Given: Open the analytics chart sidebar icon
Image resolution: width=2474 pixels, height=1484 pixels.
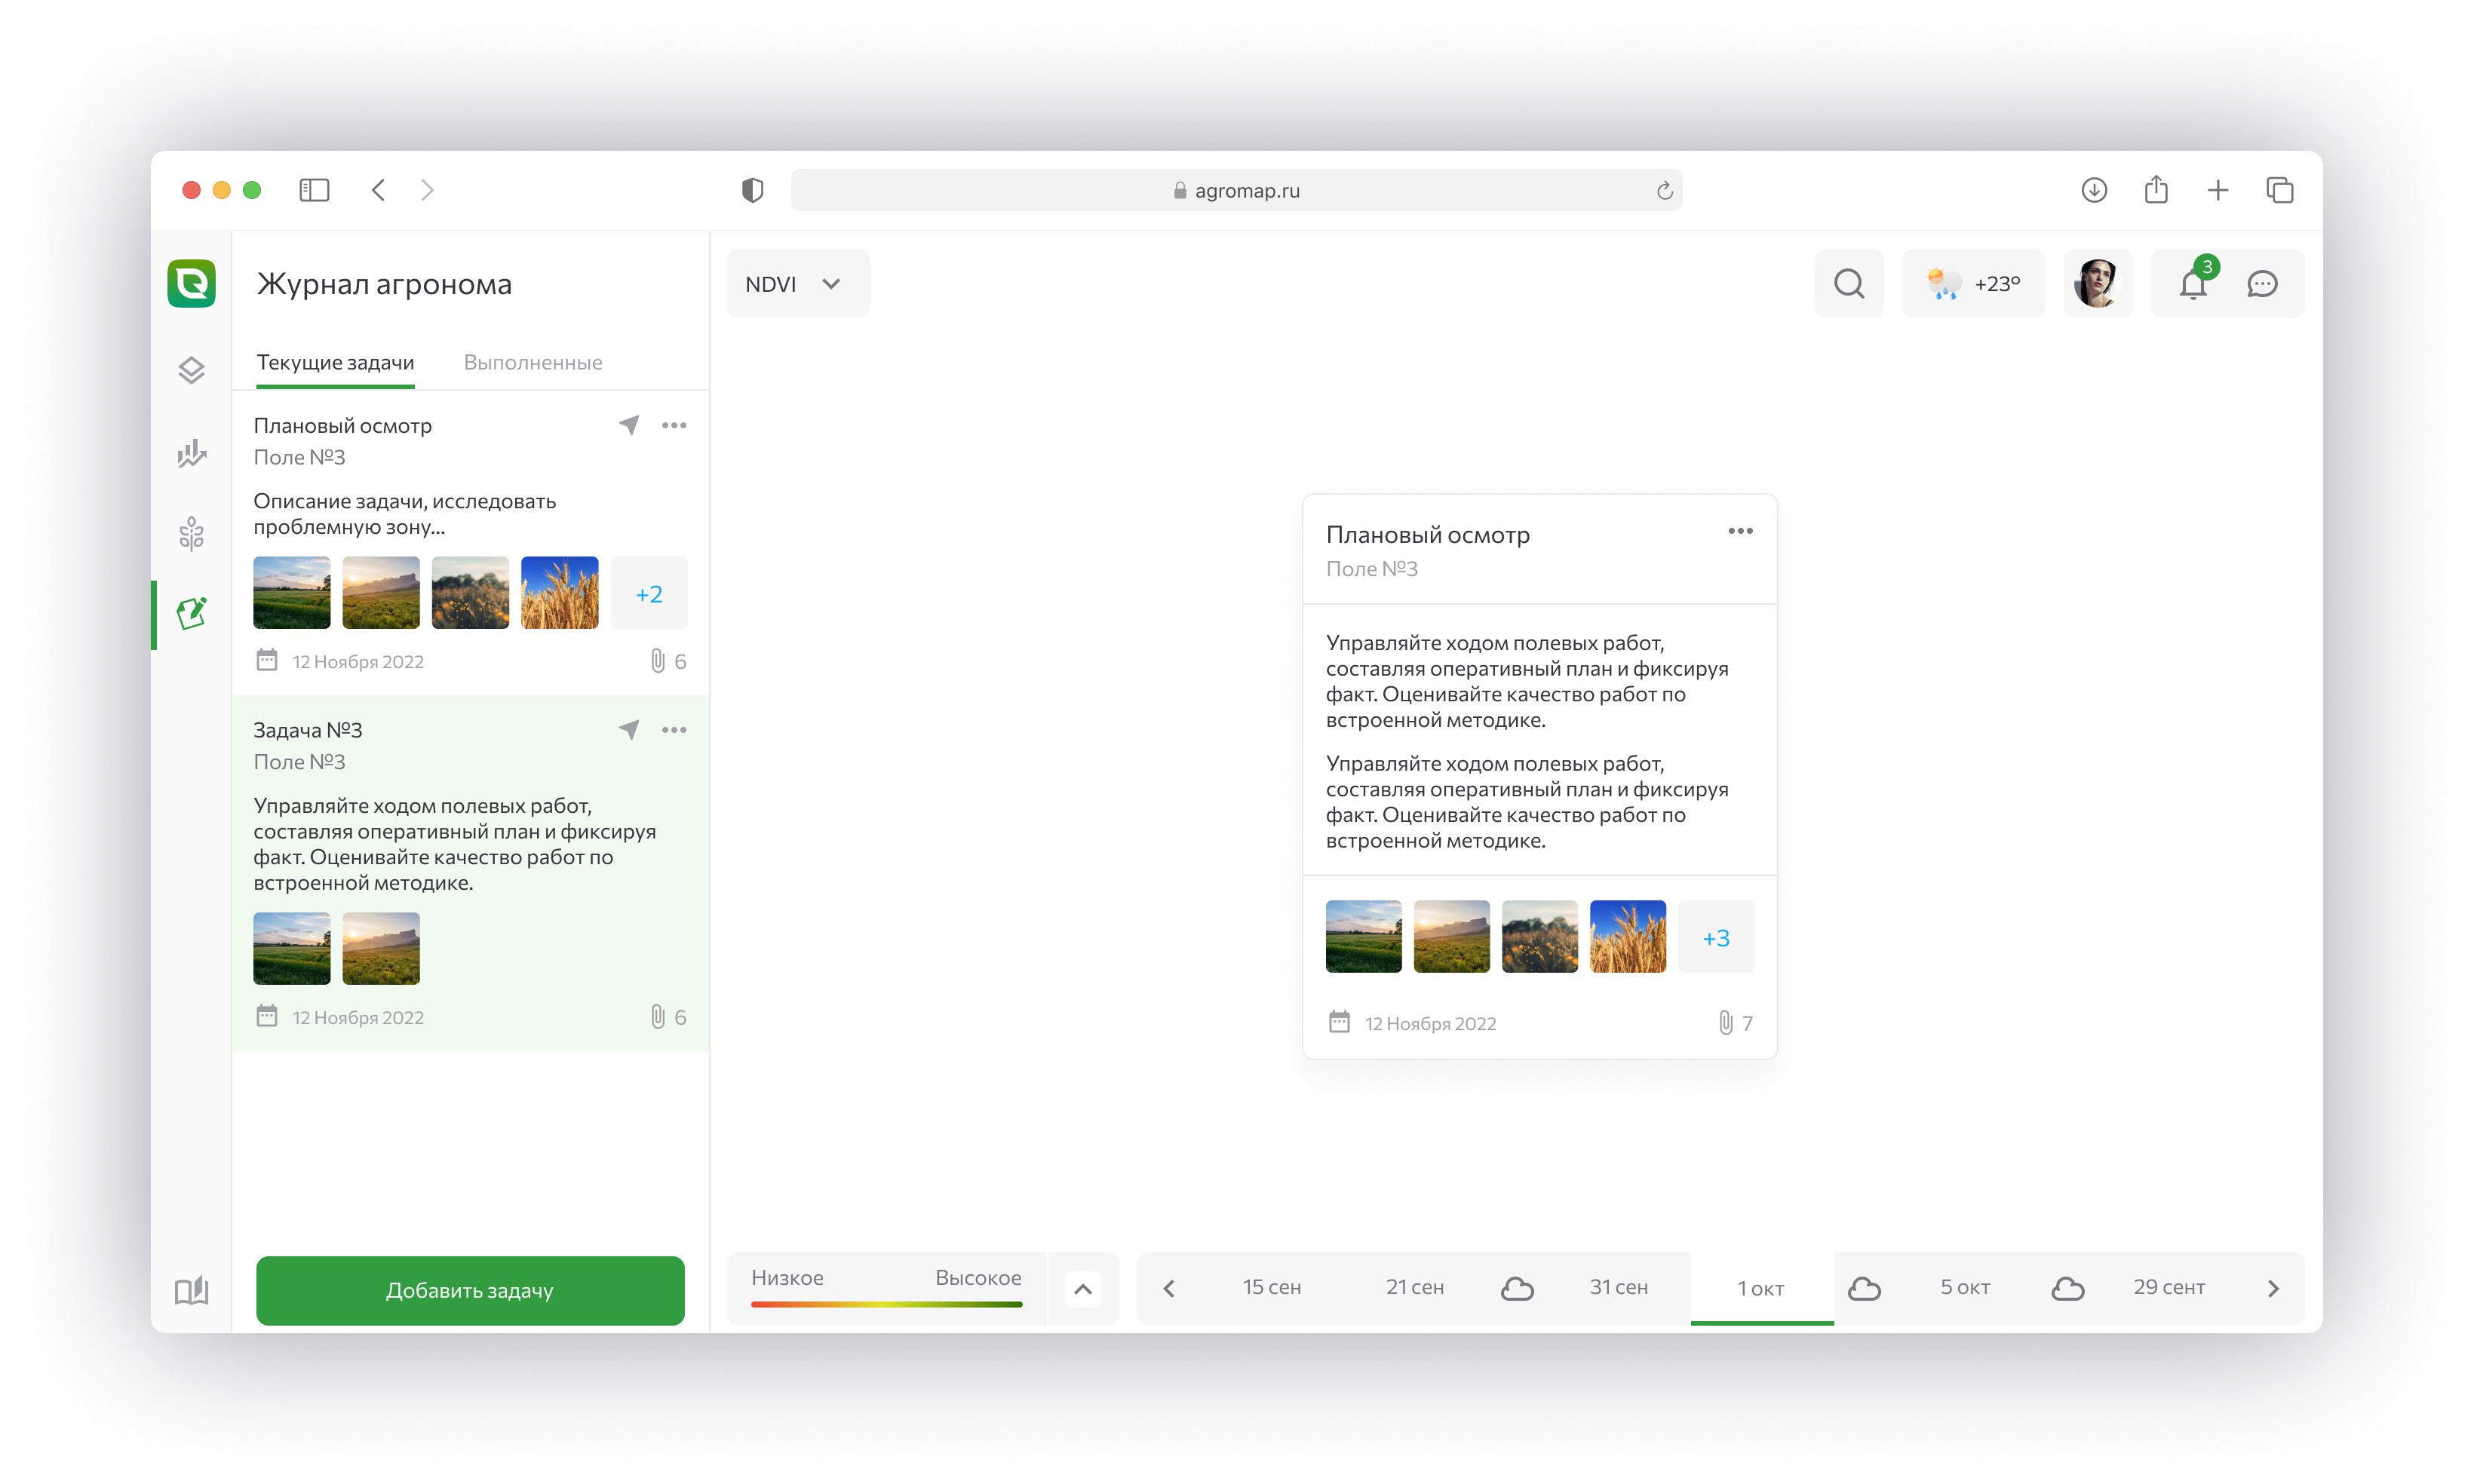Looking at the screenshot, I should (x=191, y=453).
